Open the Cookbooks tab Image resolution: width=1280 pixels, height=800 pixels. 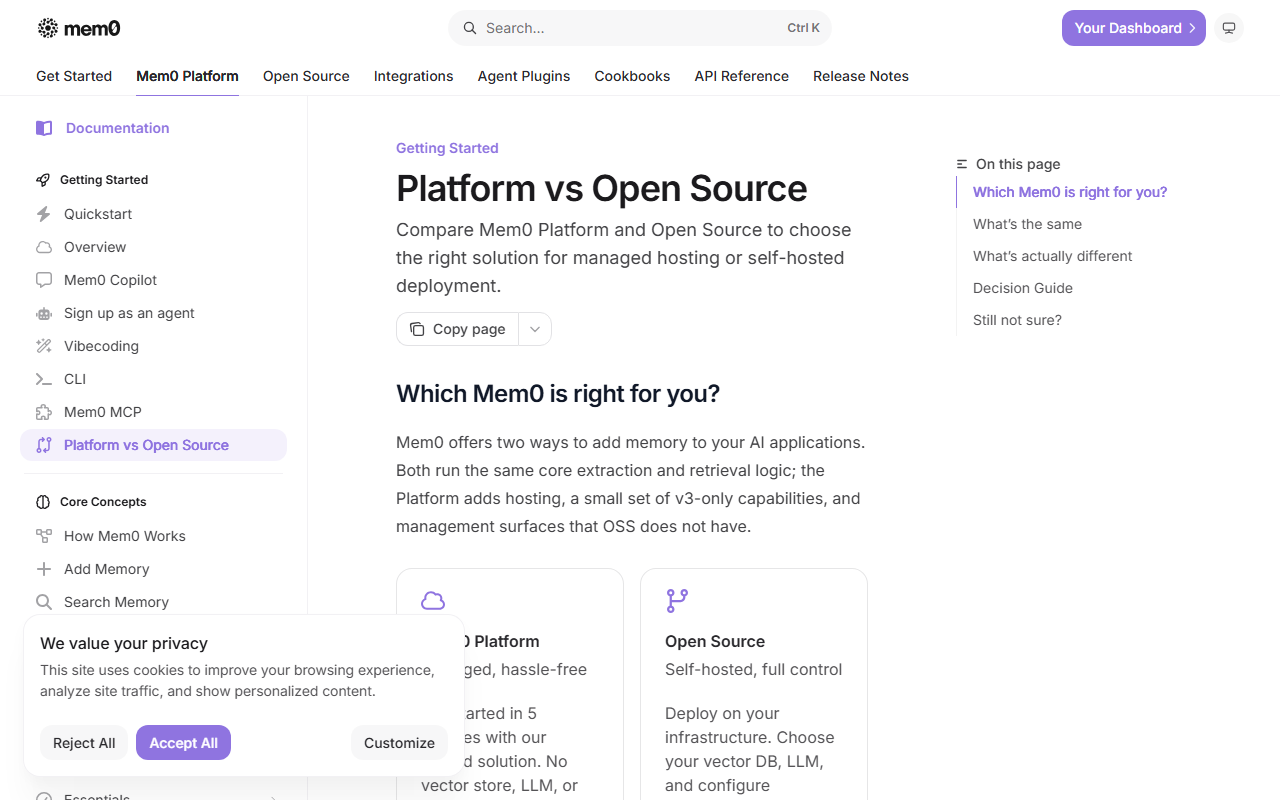(x=632, y=76)
